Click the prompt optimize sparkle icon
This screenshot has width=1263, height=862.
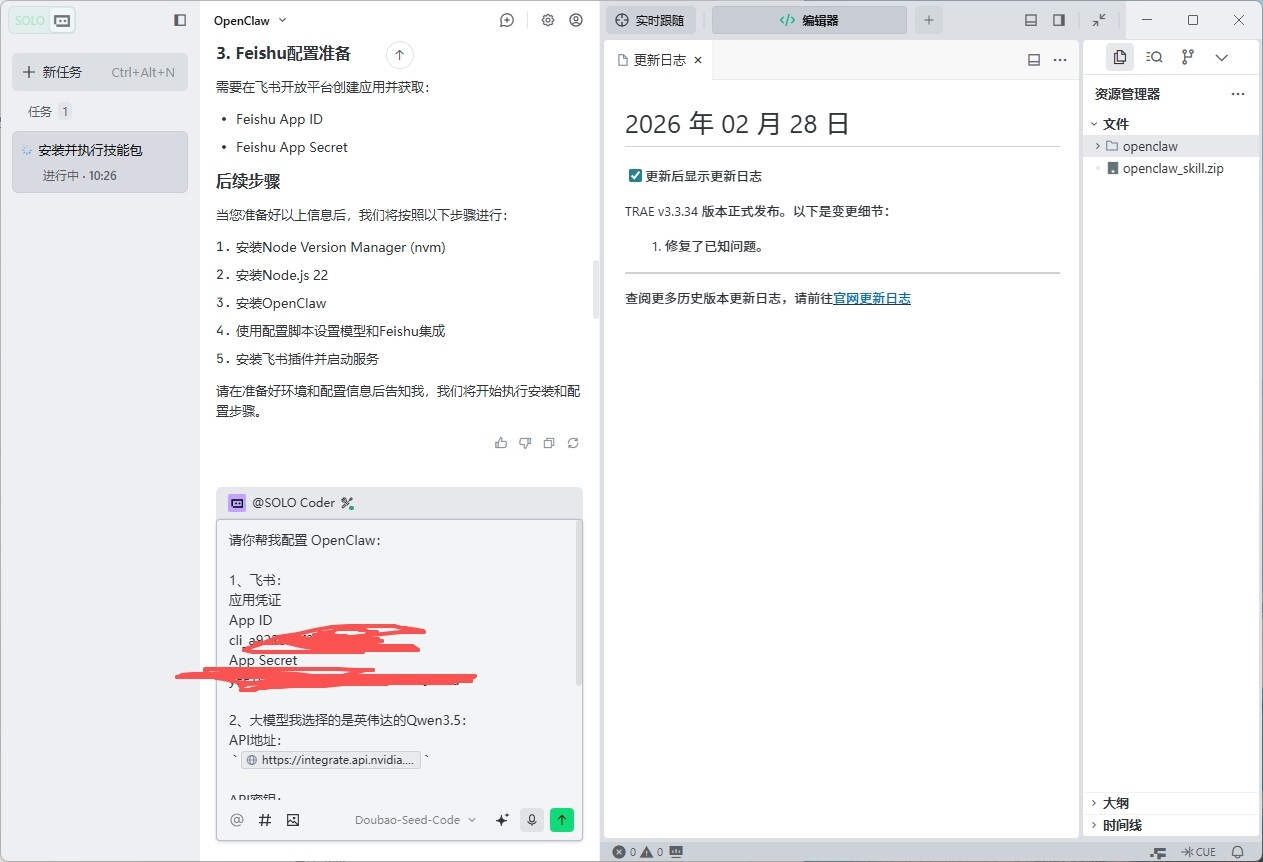(501, 820)
